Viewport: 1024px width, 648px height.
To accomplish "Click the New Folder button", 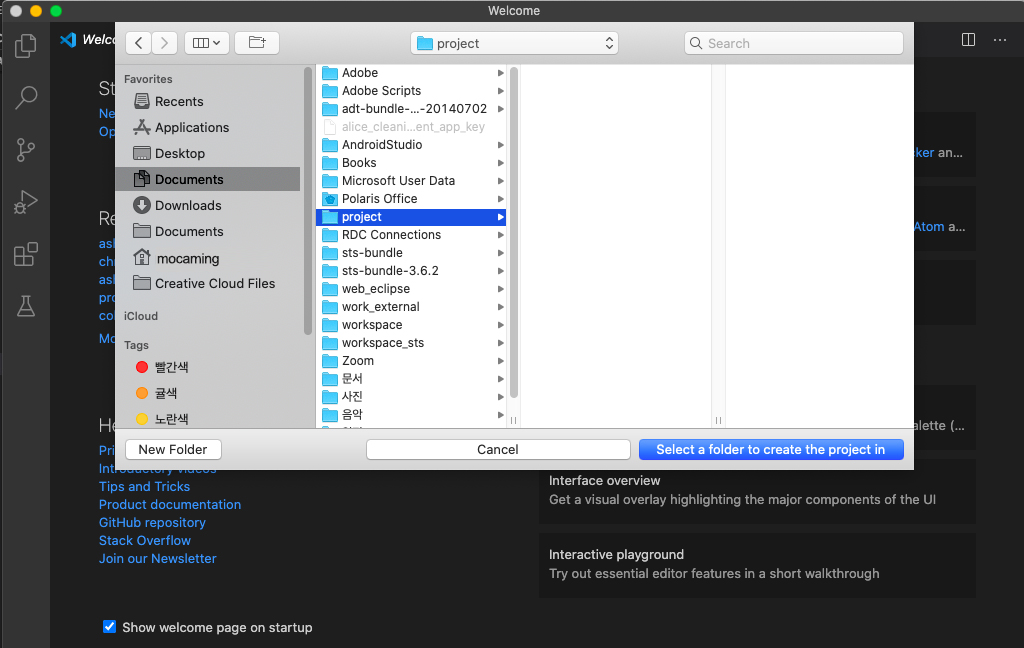I will pyautogui.click(x=173, y=449).
